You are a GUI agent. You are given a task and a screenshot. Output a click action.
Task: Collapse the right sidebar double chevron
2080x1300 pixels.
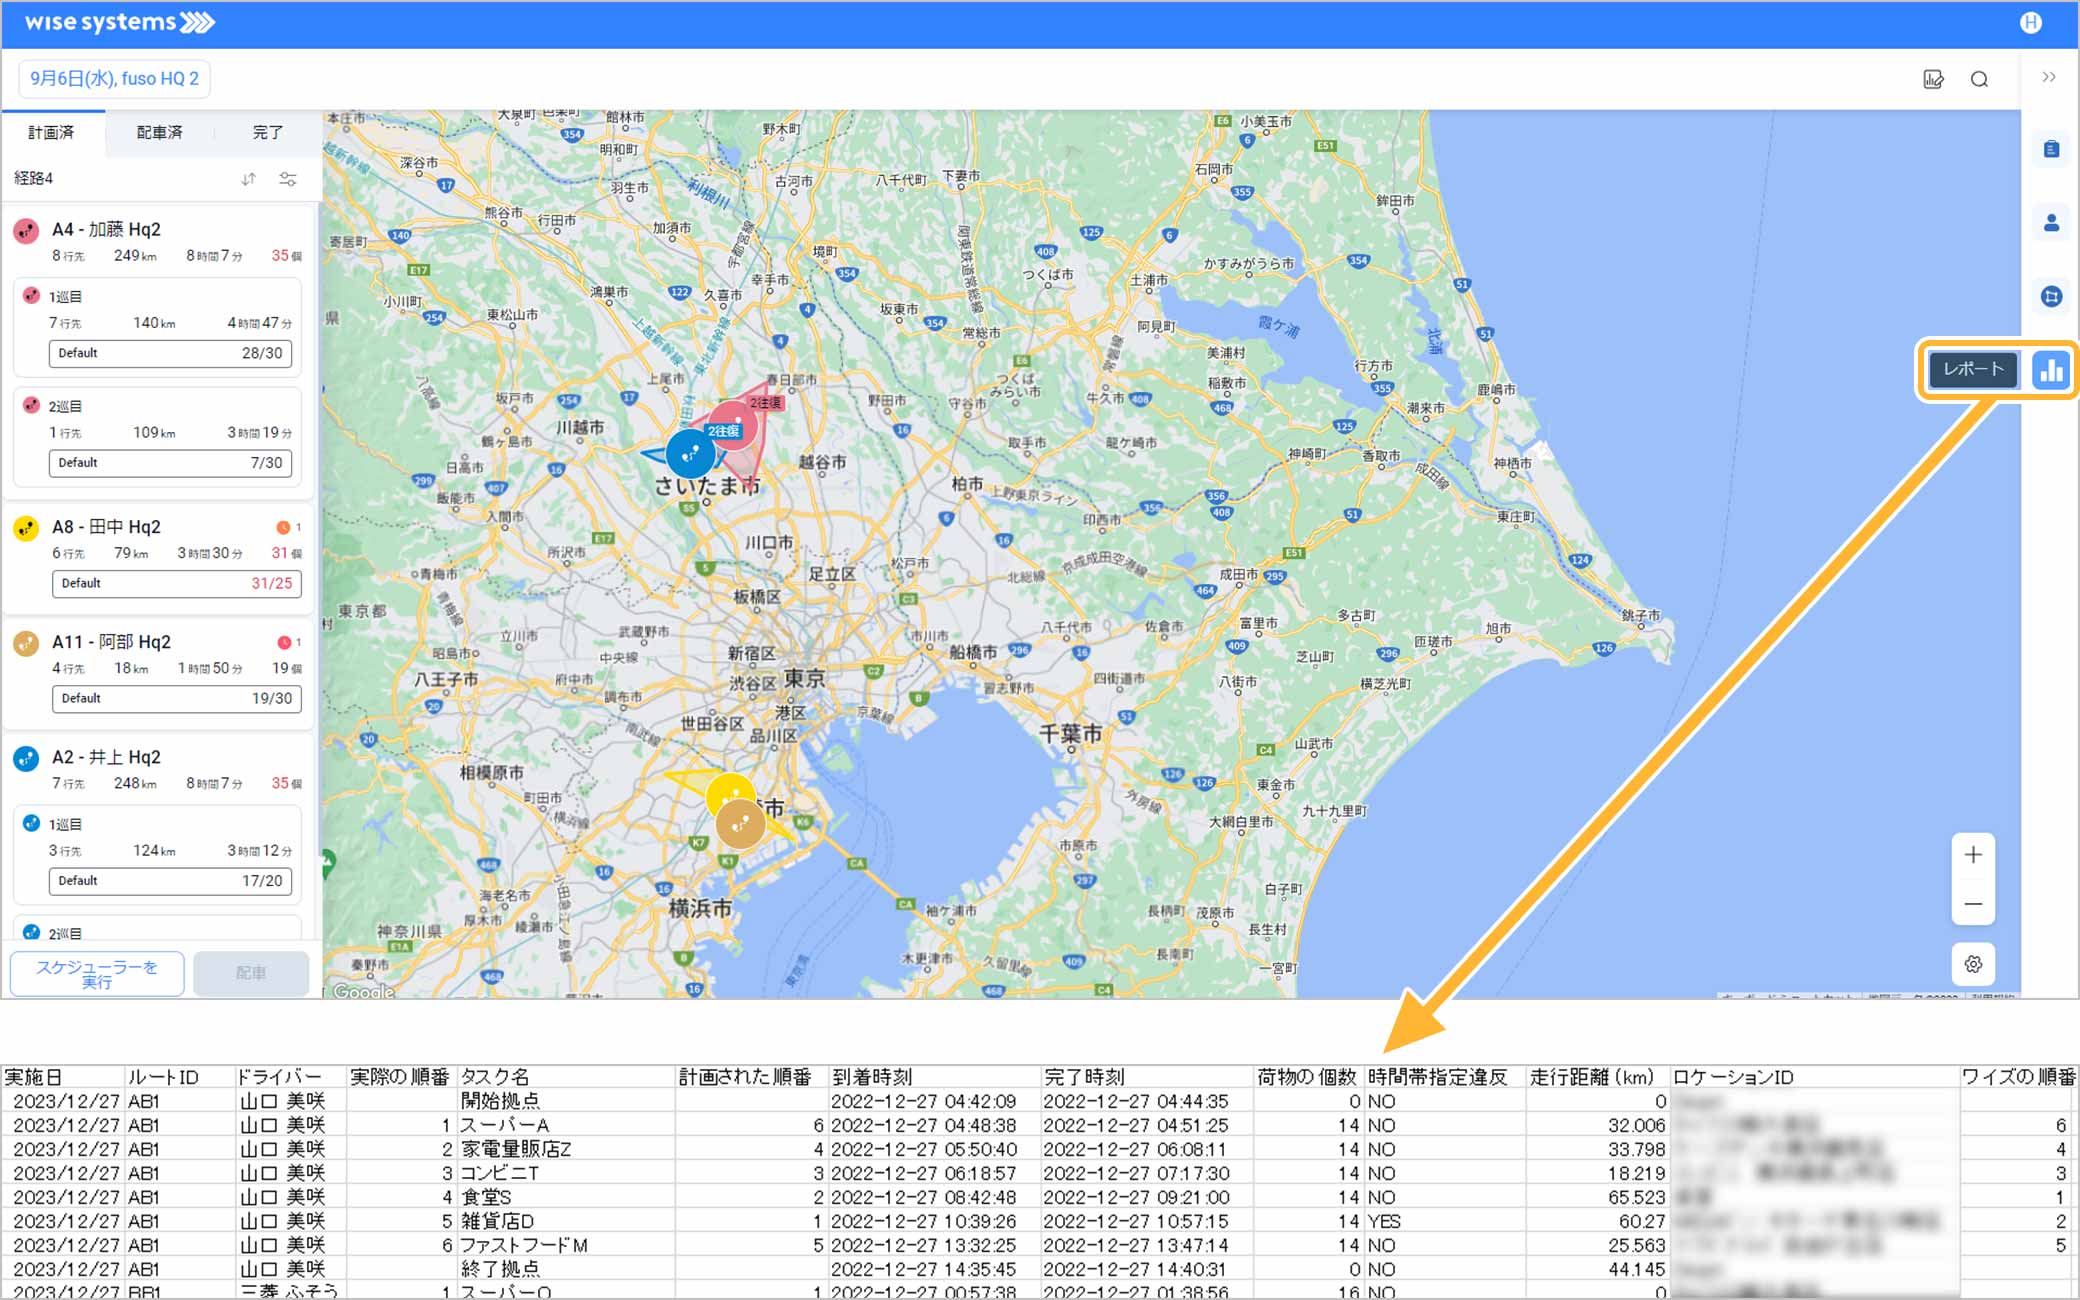coord(2049,77)
